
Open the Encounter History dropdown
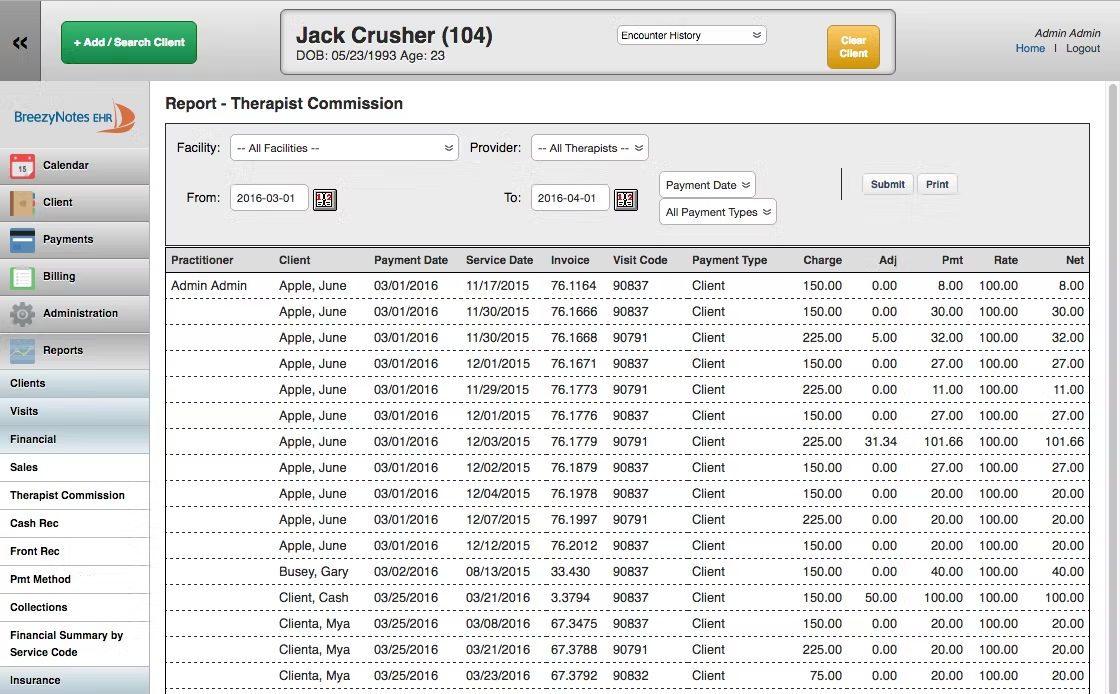(x=691, y=36)
